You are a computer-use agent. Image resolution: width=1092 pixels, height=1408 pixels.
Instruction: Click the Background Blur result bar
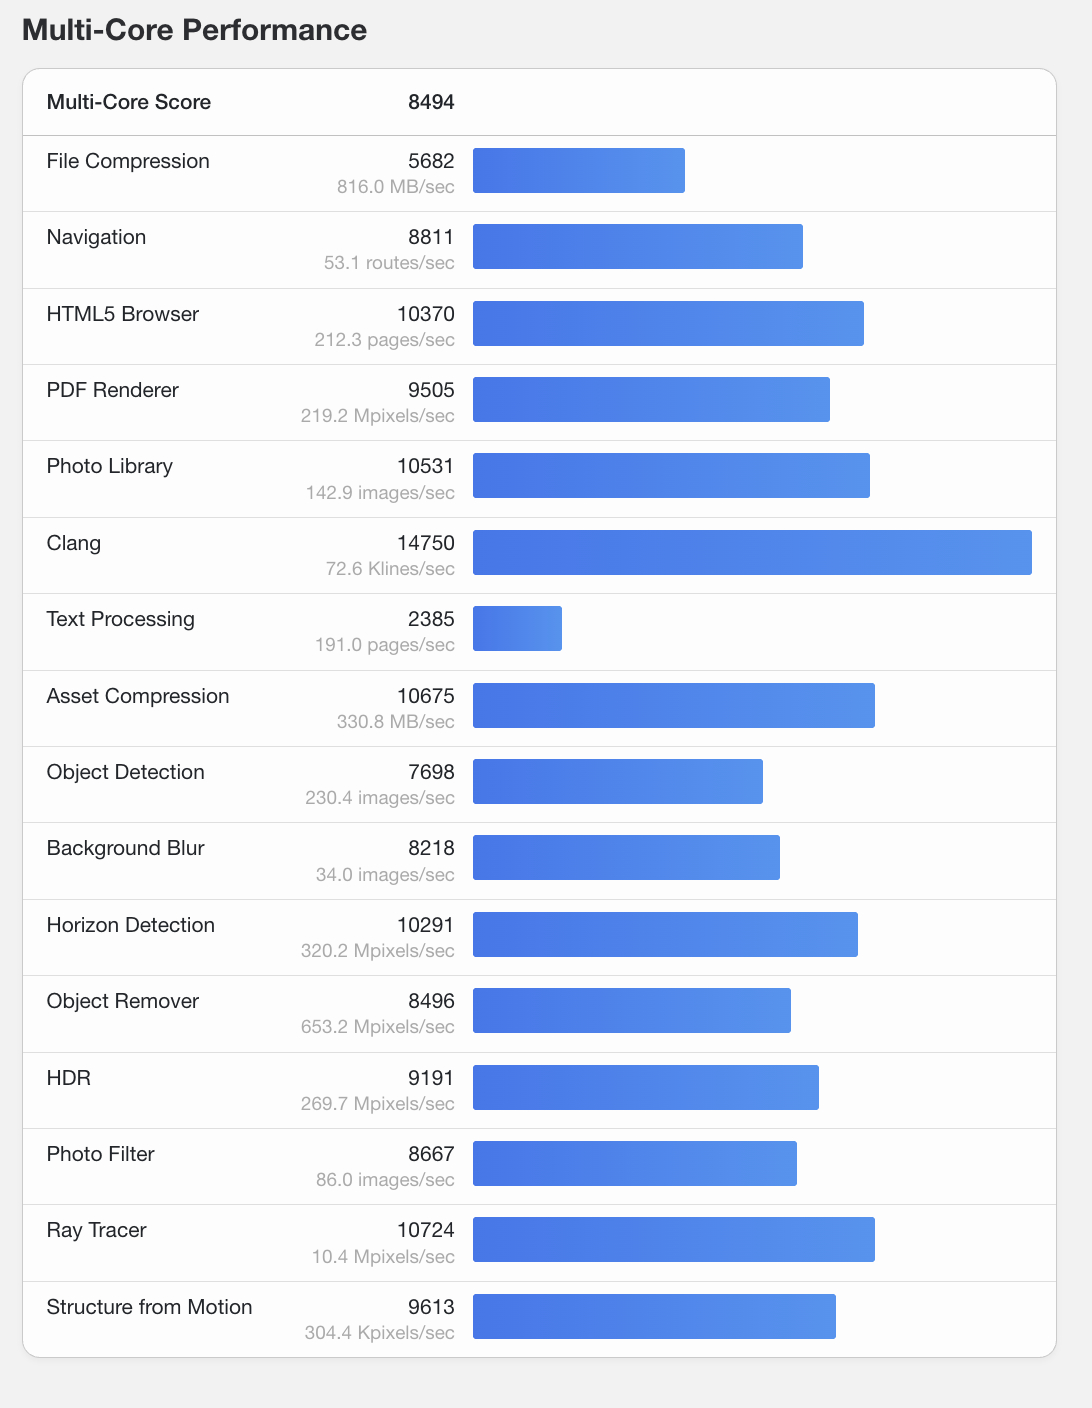pyautogui.click(x=626, y=858)
